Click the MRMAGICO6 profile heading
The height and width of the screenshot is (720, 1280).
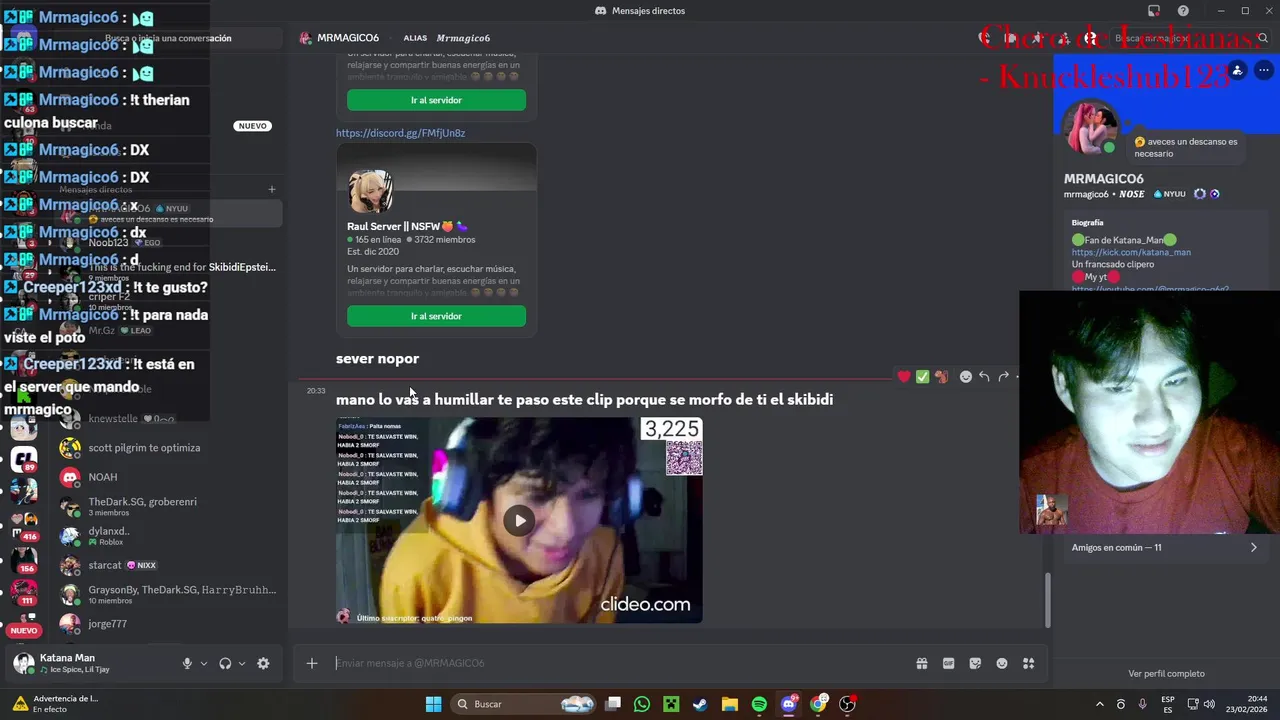pyautogui.click(x=1103, y=179)
